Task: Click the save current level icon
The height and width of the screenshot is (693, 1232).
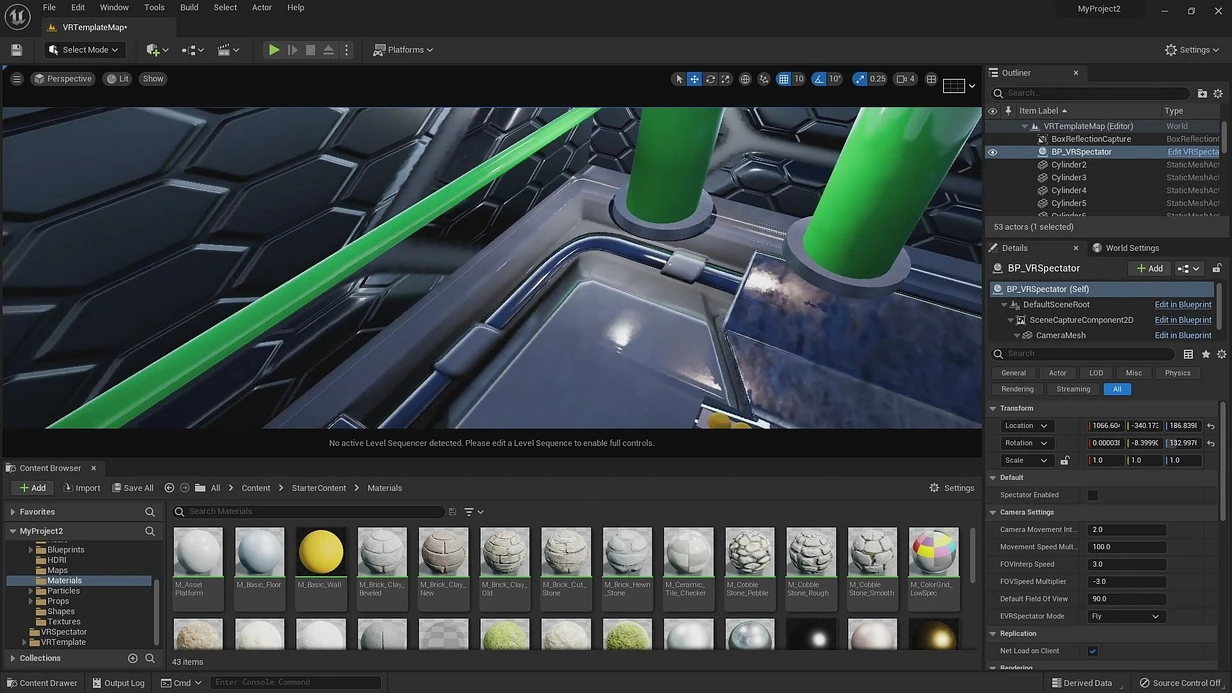Action: click(16, 50)
